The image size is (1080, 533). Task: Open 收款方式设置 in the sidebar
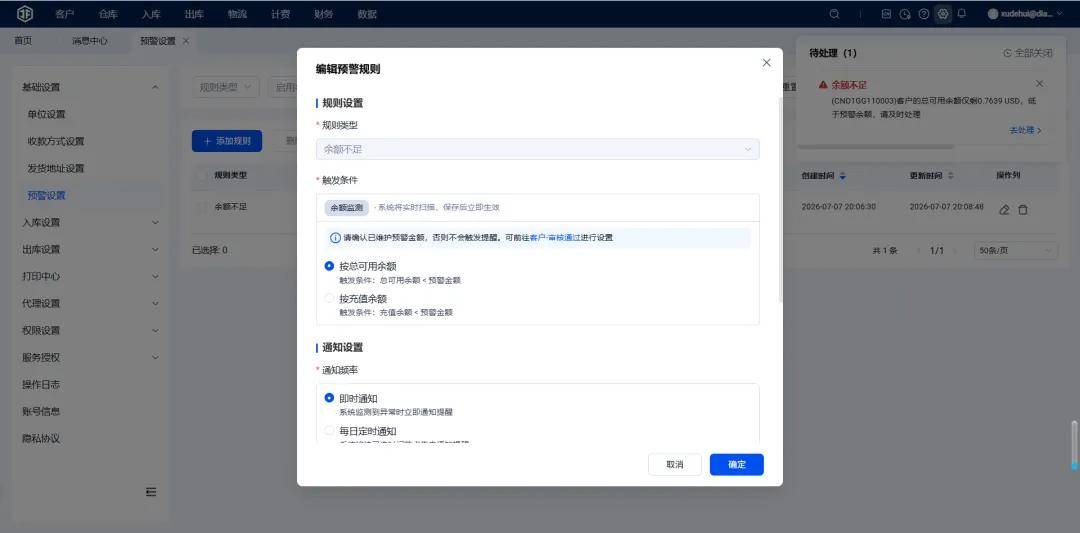pos(56,141)
